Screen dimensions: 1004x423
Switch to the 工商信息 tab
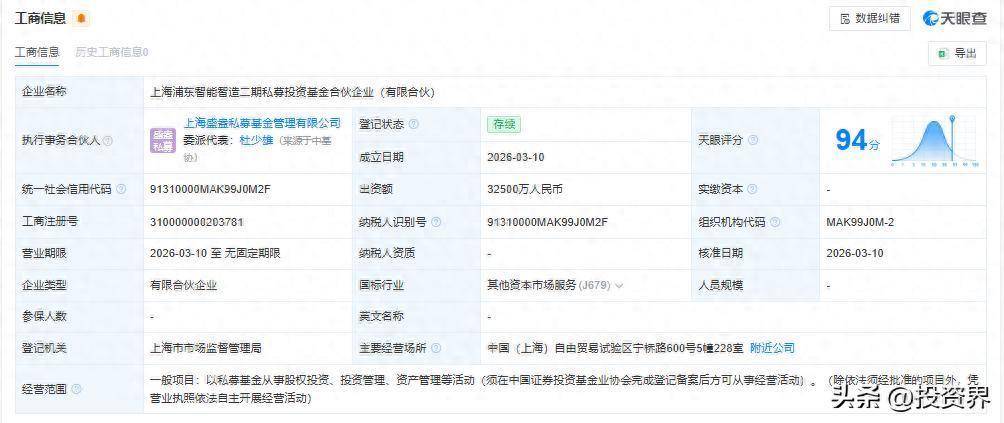point(37,52)
